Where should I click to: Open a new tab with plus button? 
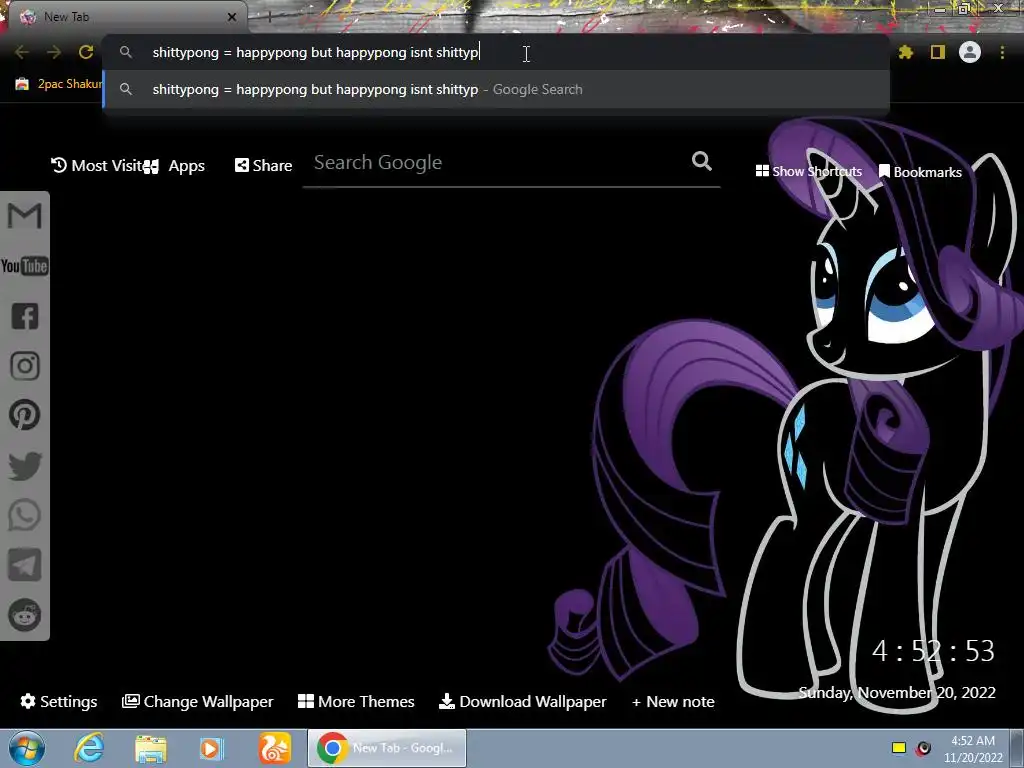point(269,17)
